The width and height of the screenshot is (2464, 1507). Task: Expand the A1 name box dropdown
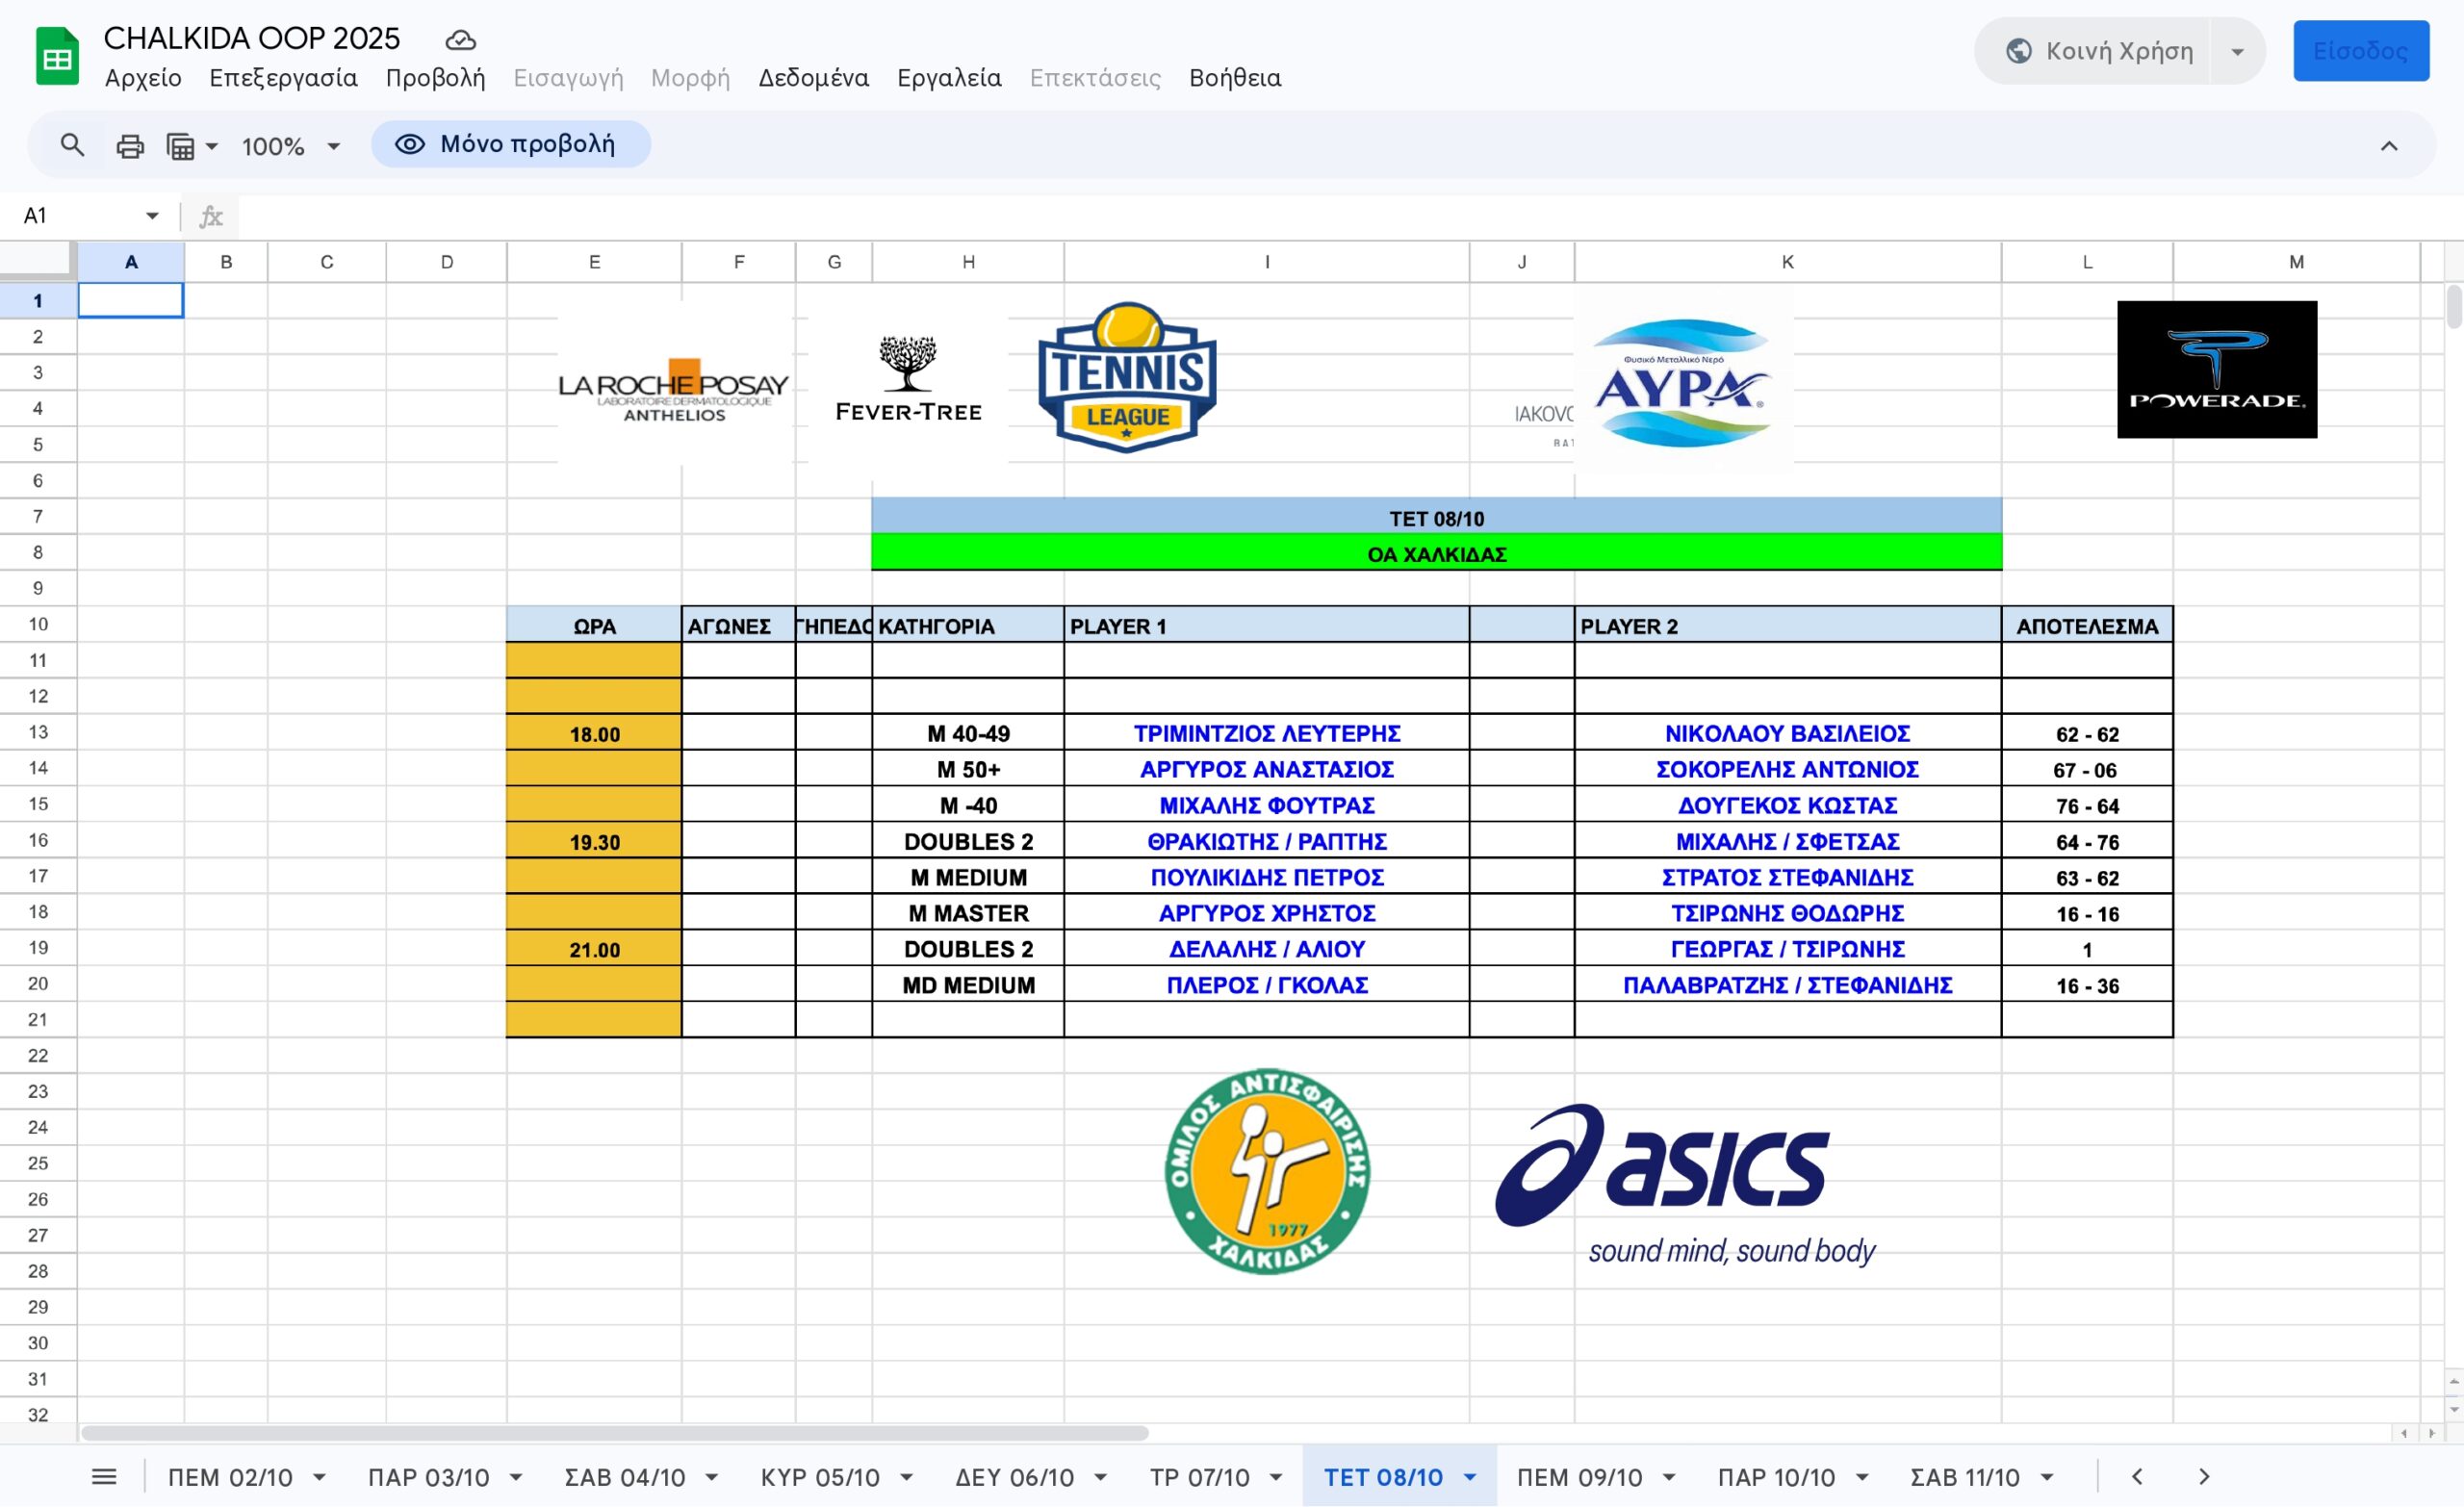point(152,216)
